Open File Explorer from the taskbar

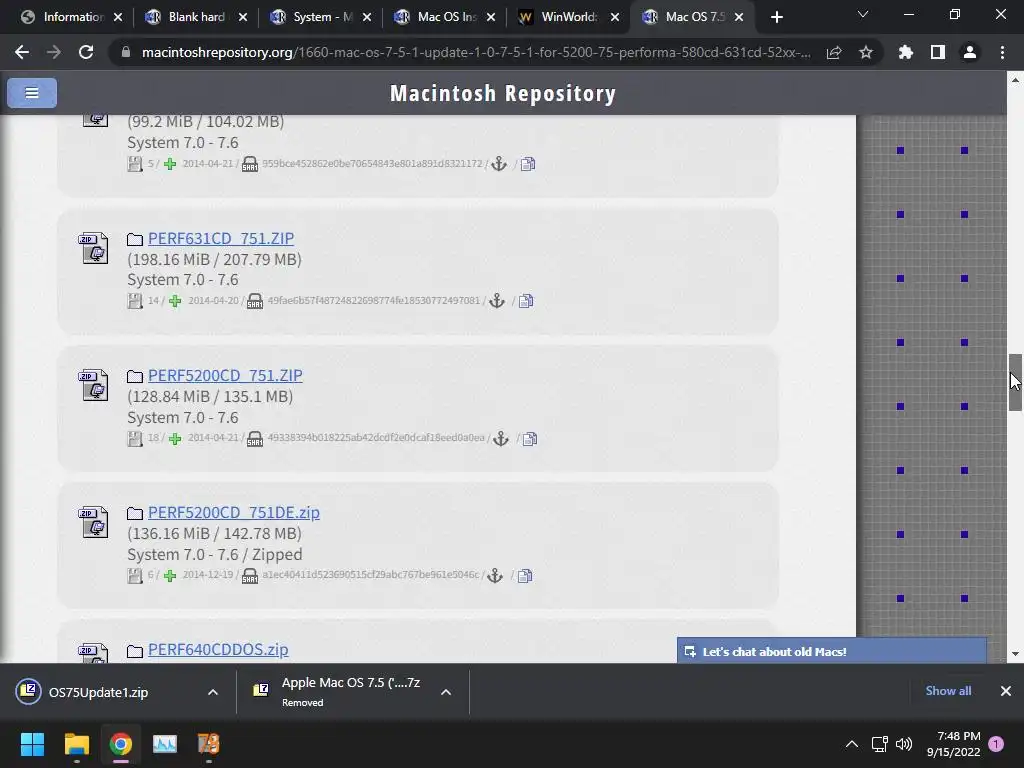[x=76, y=744]
